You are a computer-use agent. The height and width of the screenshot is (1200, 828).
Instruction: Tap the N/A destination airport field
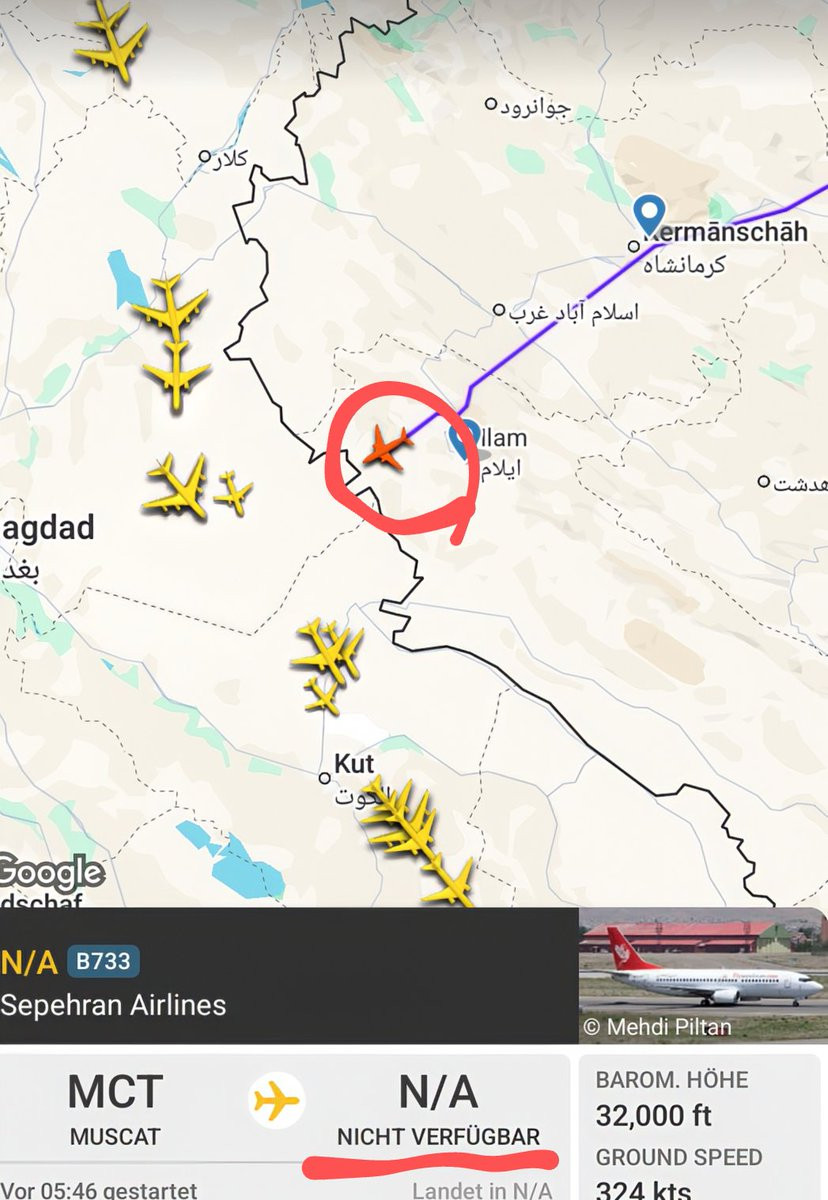click(438, 1108)
